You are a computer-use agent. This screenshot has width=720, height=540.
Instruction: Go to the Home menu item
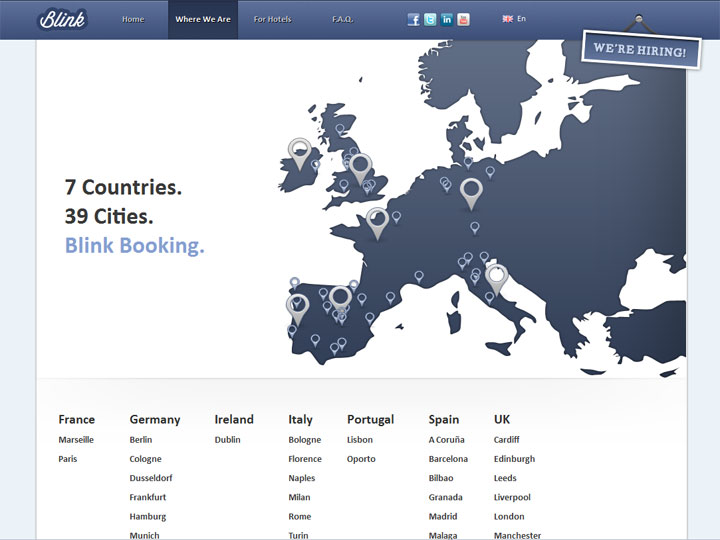tap(133, 19)
